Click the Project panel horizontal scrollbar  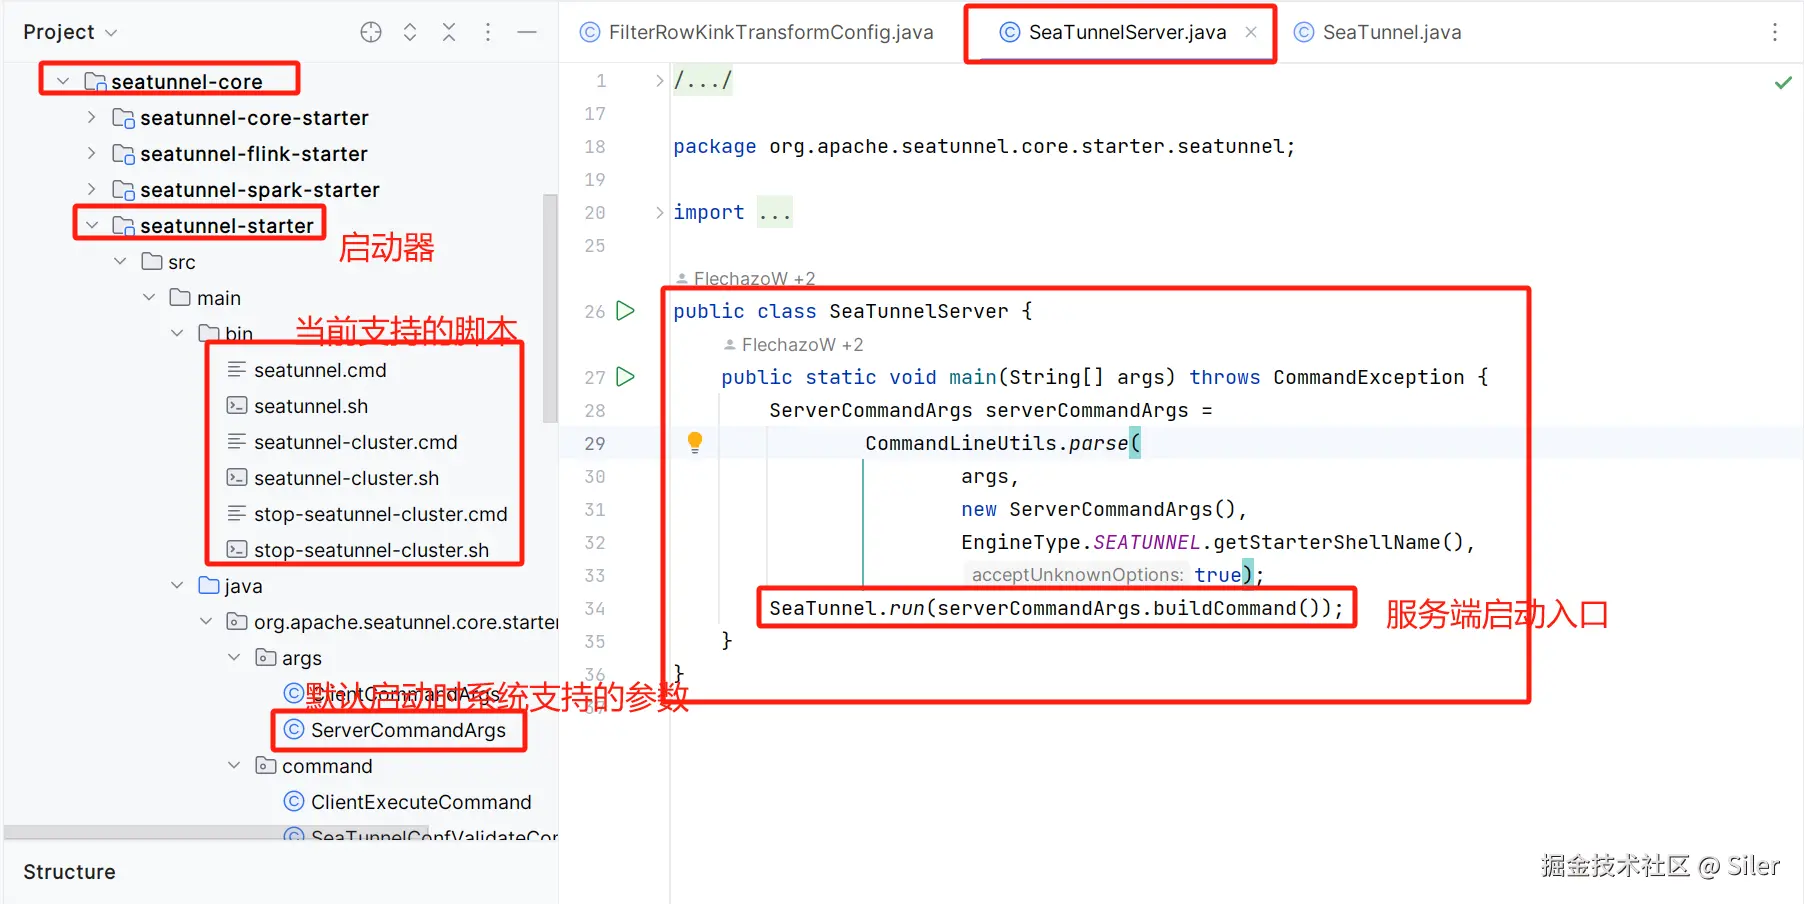(215, 832)
